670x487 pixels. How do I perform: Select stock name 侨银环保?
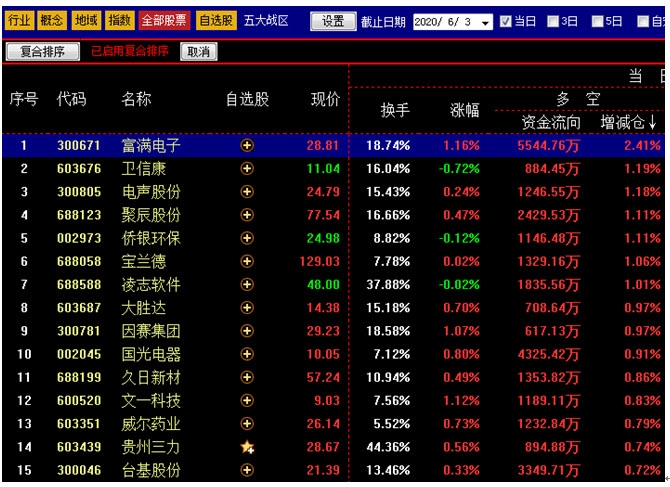151,238
